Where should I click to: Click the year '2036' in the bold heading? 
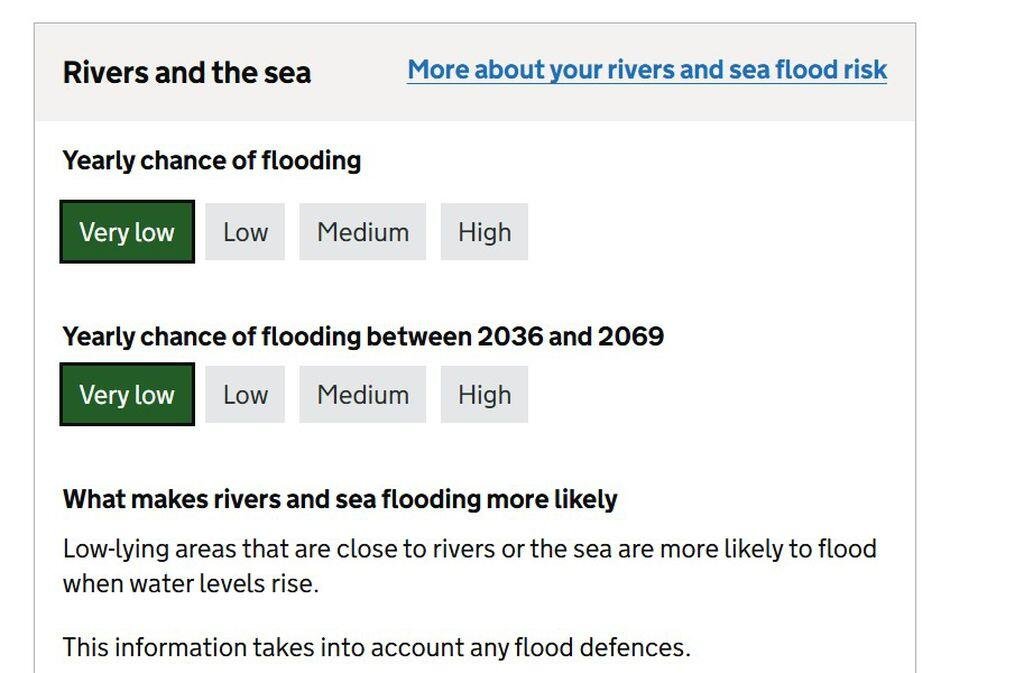[510, 337]
